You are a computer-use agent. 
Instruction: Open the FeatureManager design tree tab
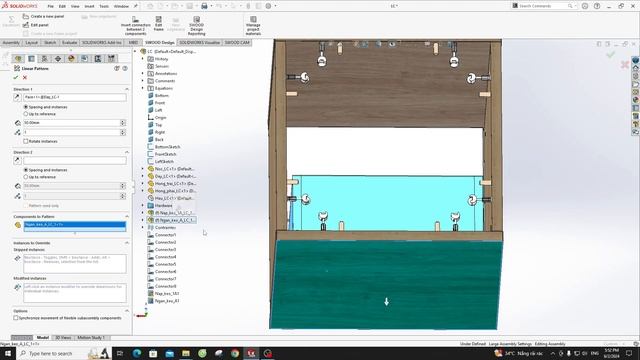[18, 59]
